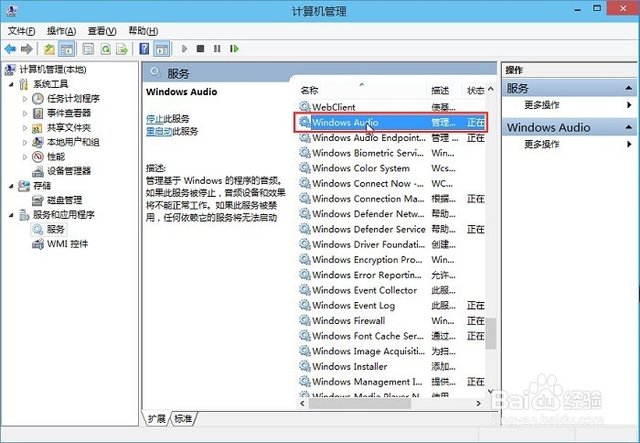Collapse the 服务和应用程序 node

12,214
